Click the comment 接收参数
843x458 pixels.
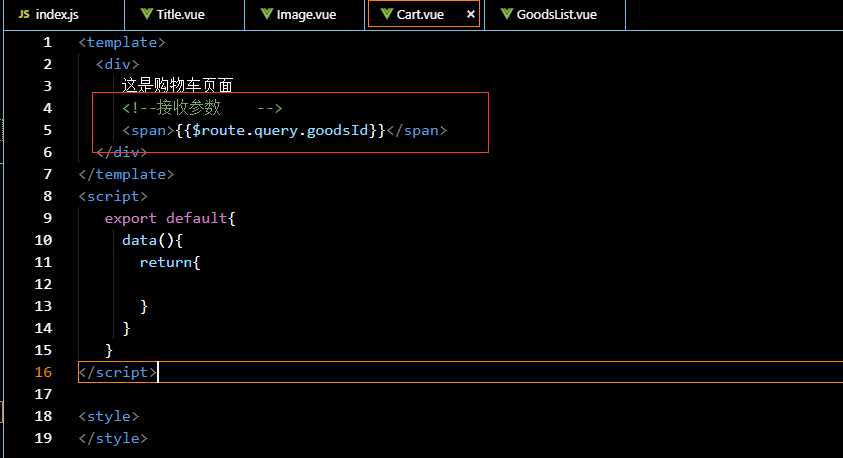click(189, 108)
